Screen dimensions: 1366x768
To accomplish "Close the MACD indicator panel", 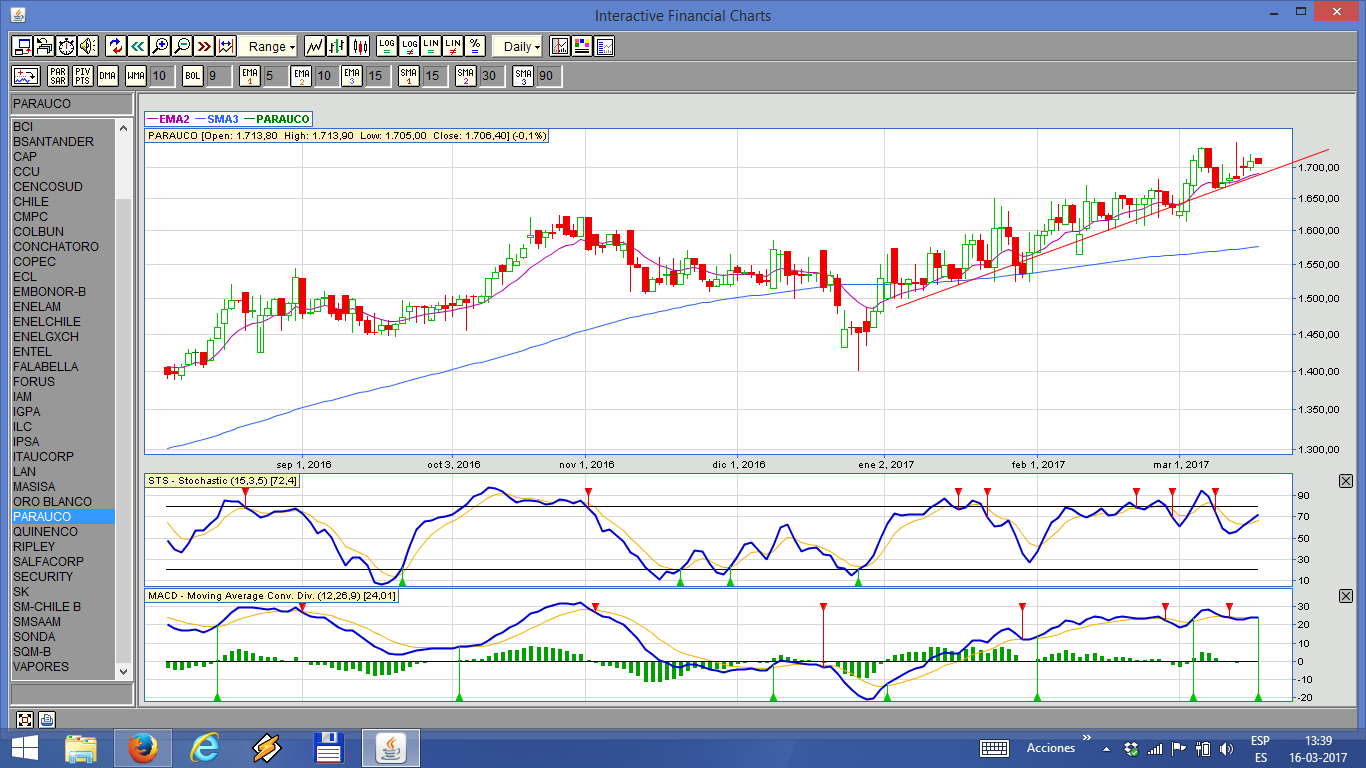I will click(x=1345, y=597).
